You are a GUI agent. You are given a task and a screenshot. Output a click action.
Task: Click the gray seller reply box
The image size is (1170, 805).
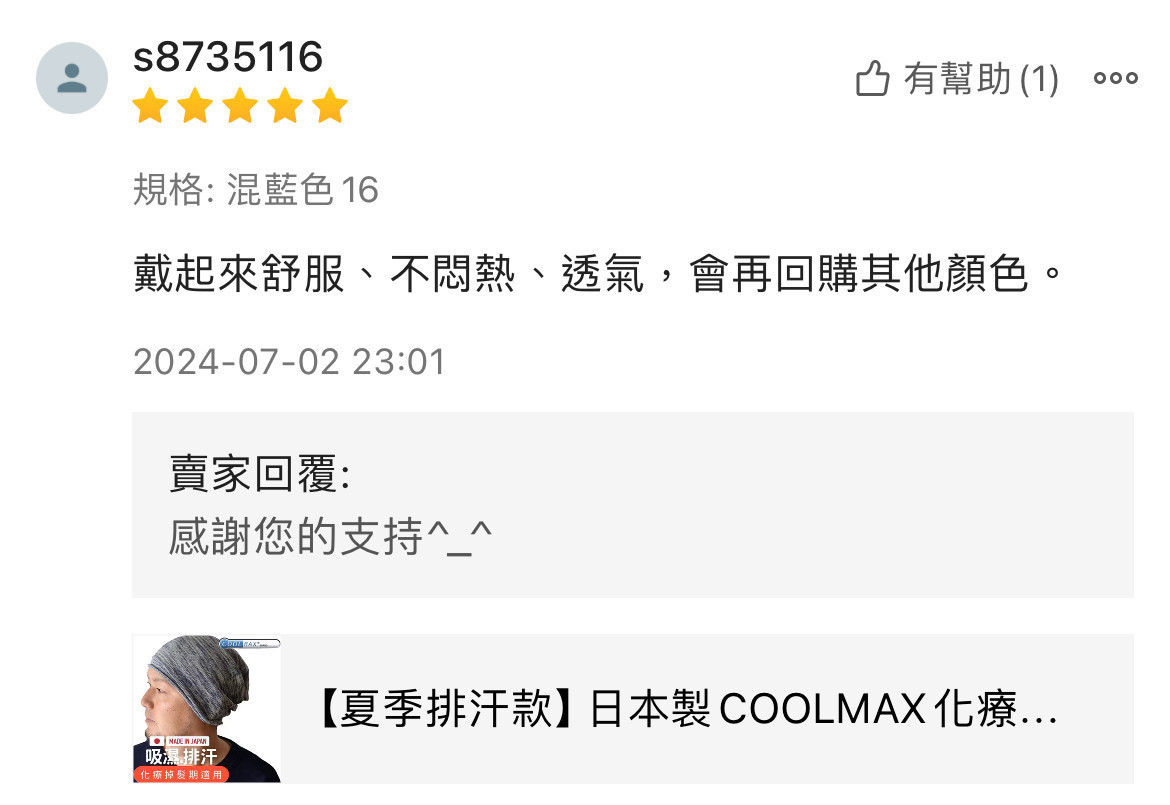633,504
